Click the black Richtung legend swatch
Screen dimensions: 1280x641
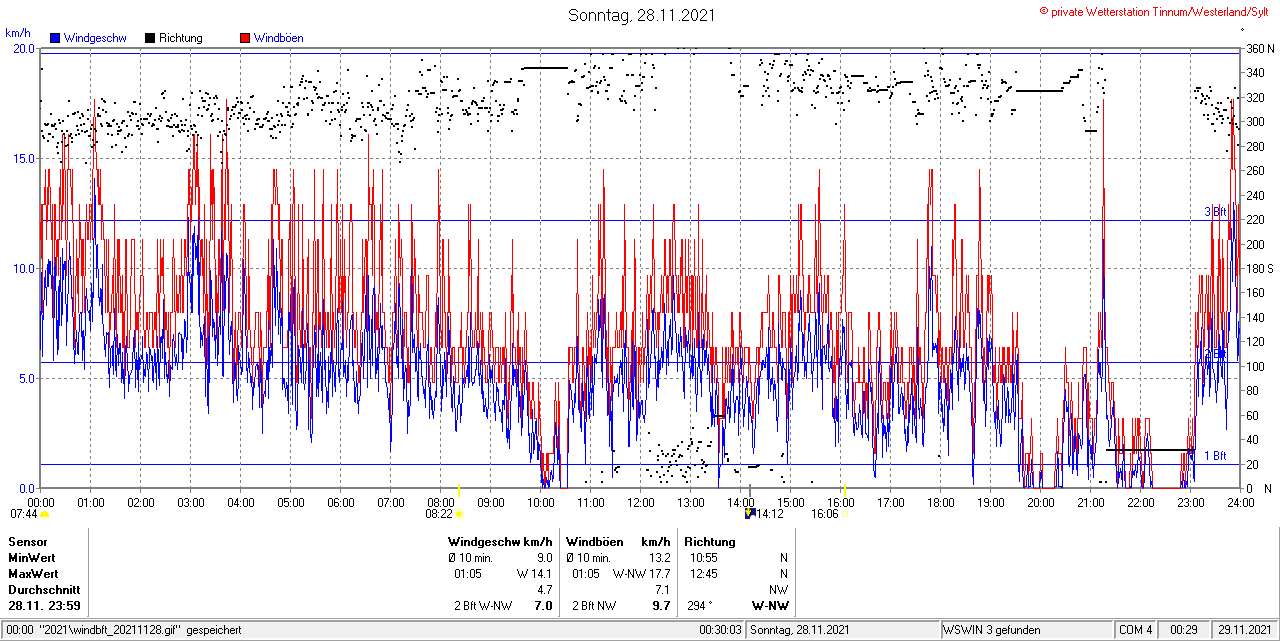[x=150, y=38]
